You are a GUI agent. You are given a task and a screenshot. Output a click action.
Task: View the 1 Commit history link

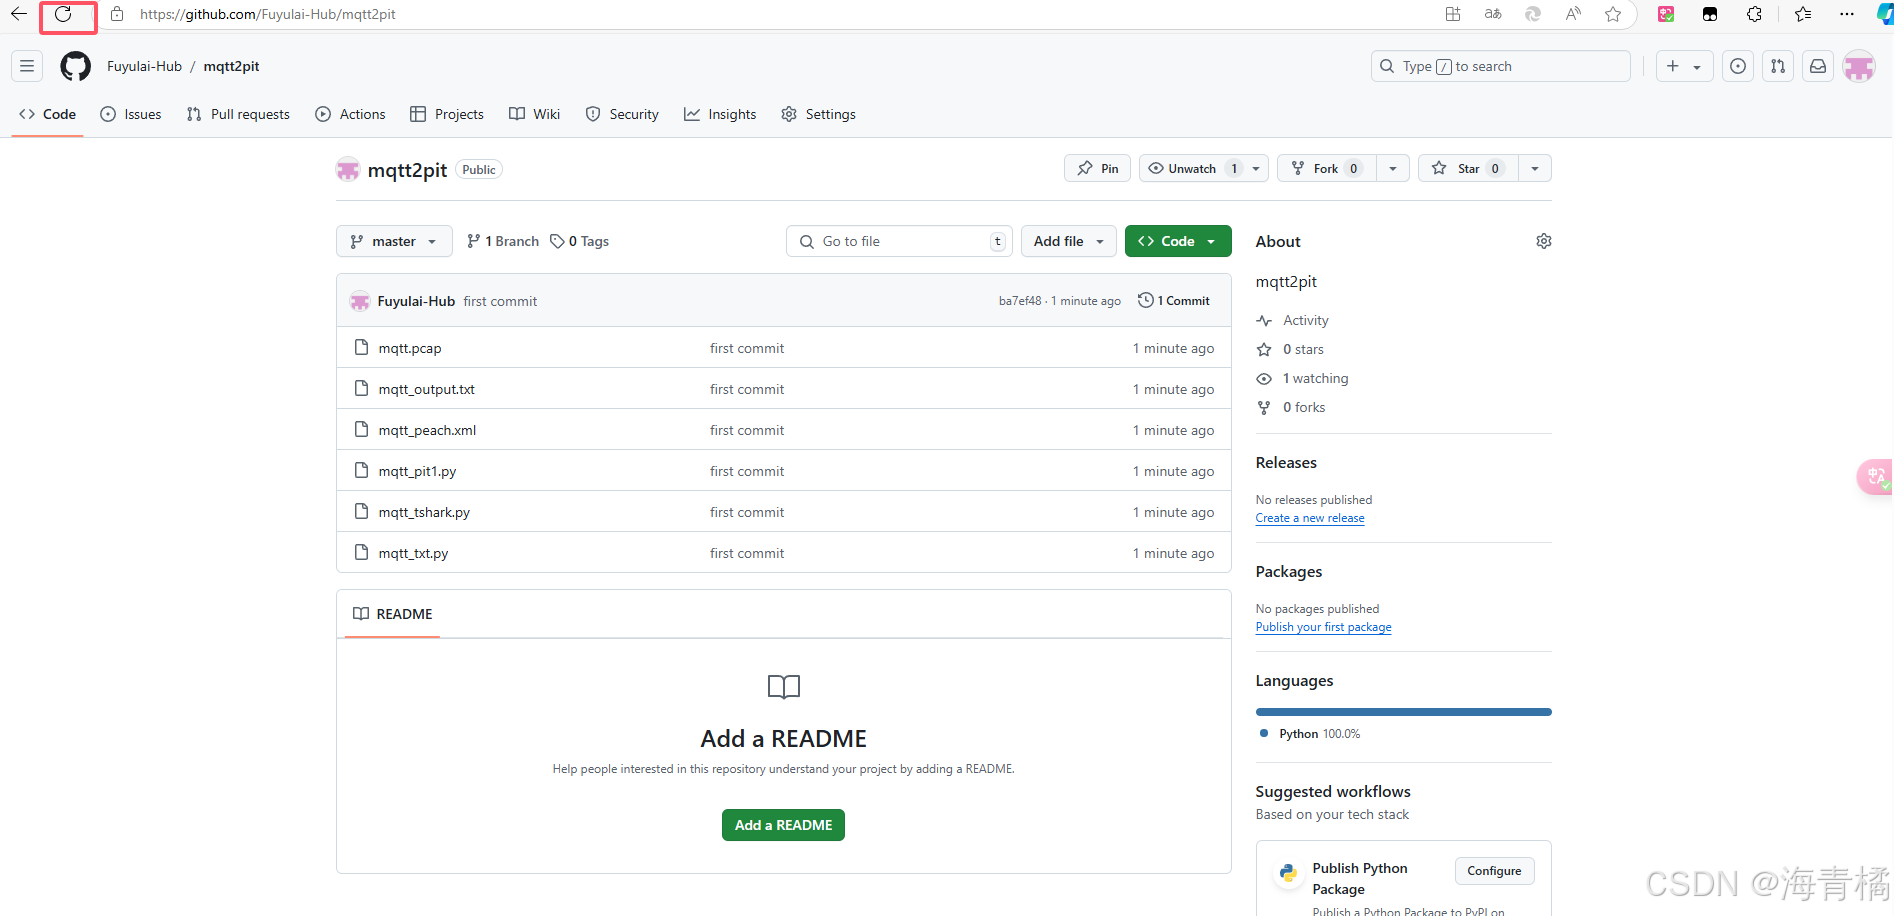1174,301
